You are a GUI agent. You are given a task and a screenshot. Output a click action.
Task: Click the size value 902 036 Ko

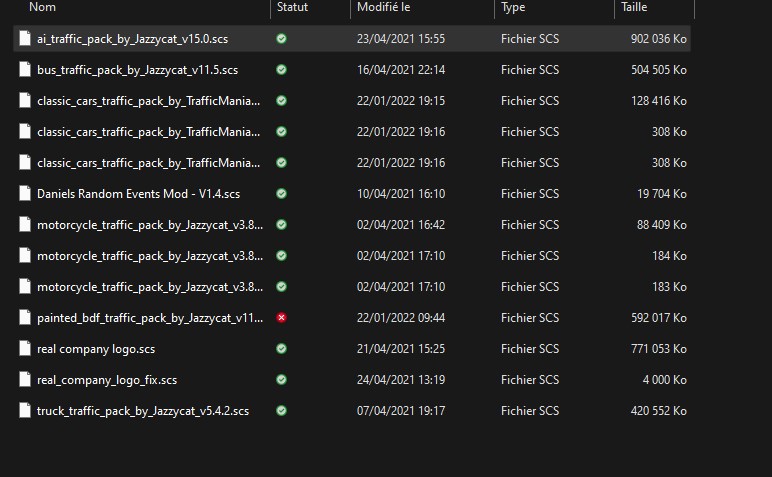pos(658,38)
